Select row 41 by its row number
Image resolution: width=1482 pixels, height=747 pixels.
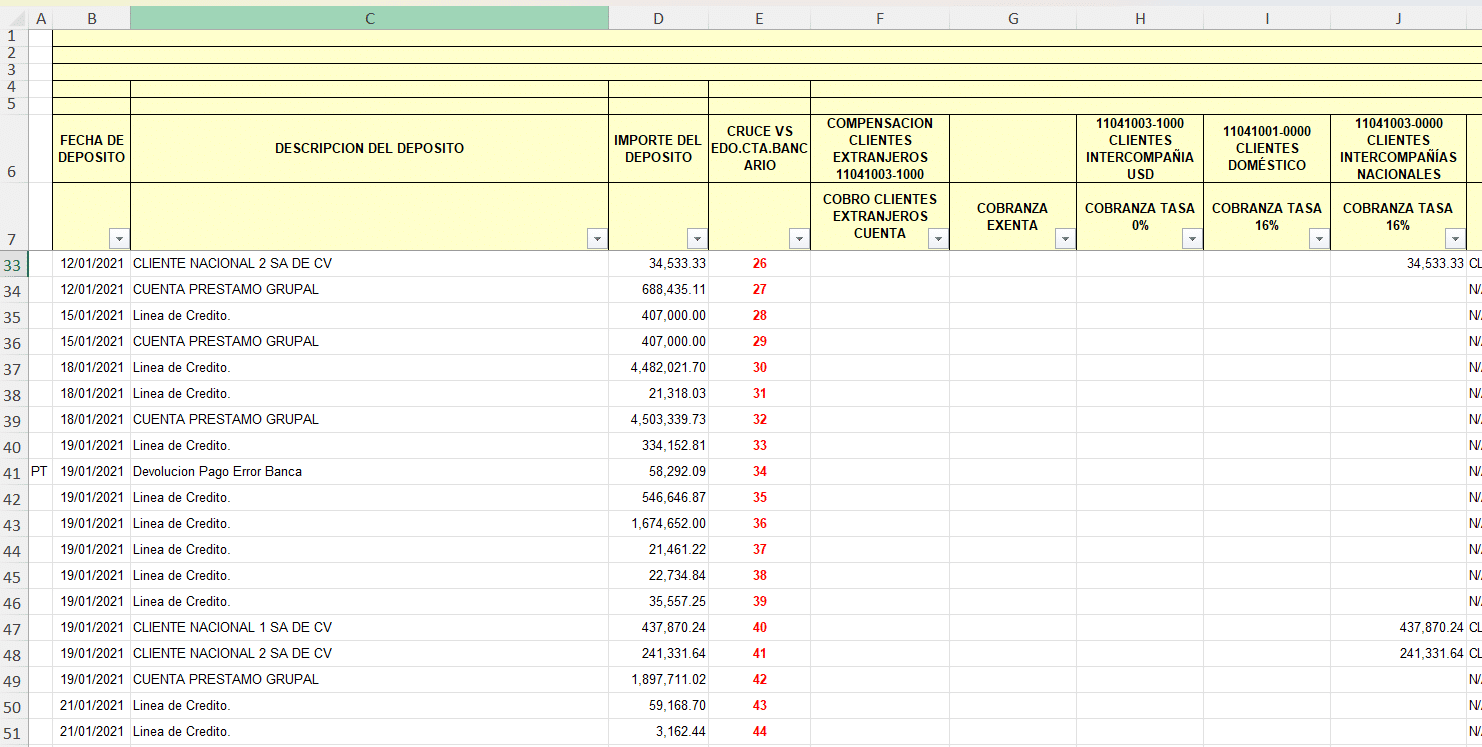click(13, 472)
